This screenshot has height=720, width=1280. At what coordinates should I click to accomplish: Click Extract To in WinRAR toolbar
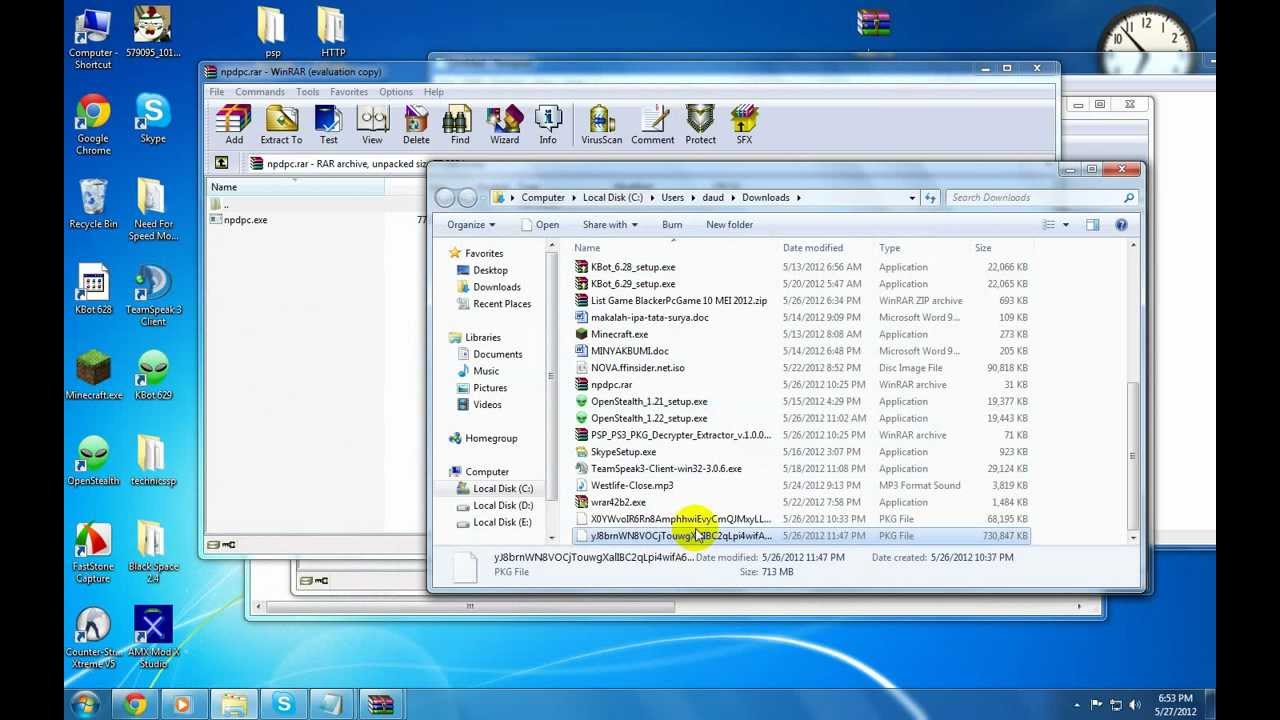(x=281, y=125)
